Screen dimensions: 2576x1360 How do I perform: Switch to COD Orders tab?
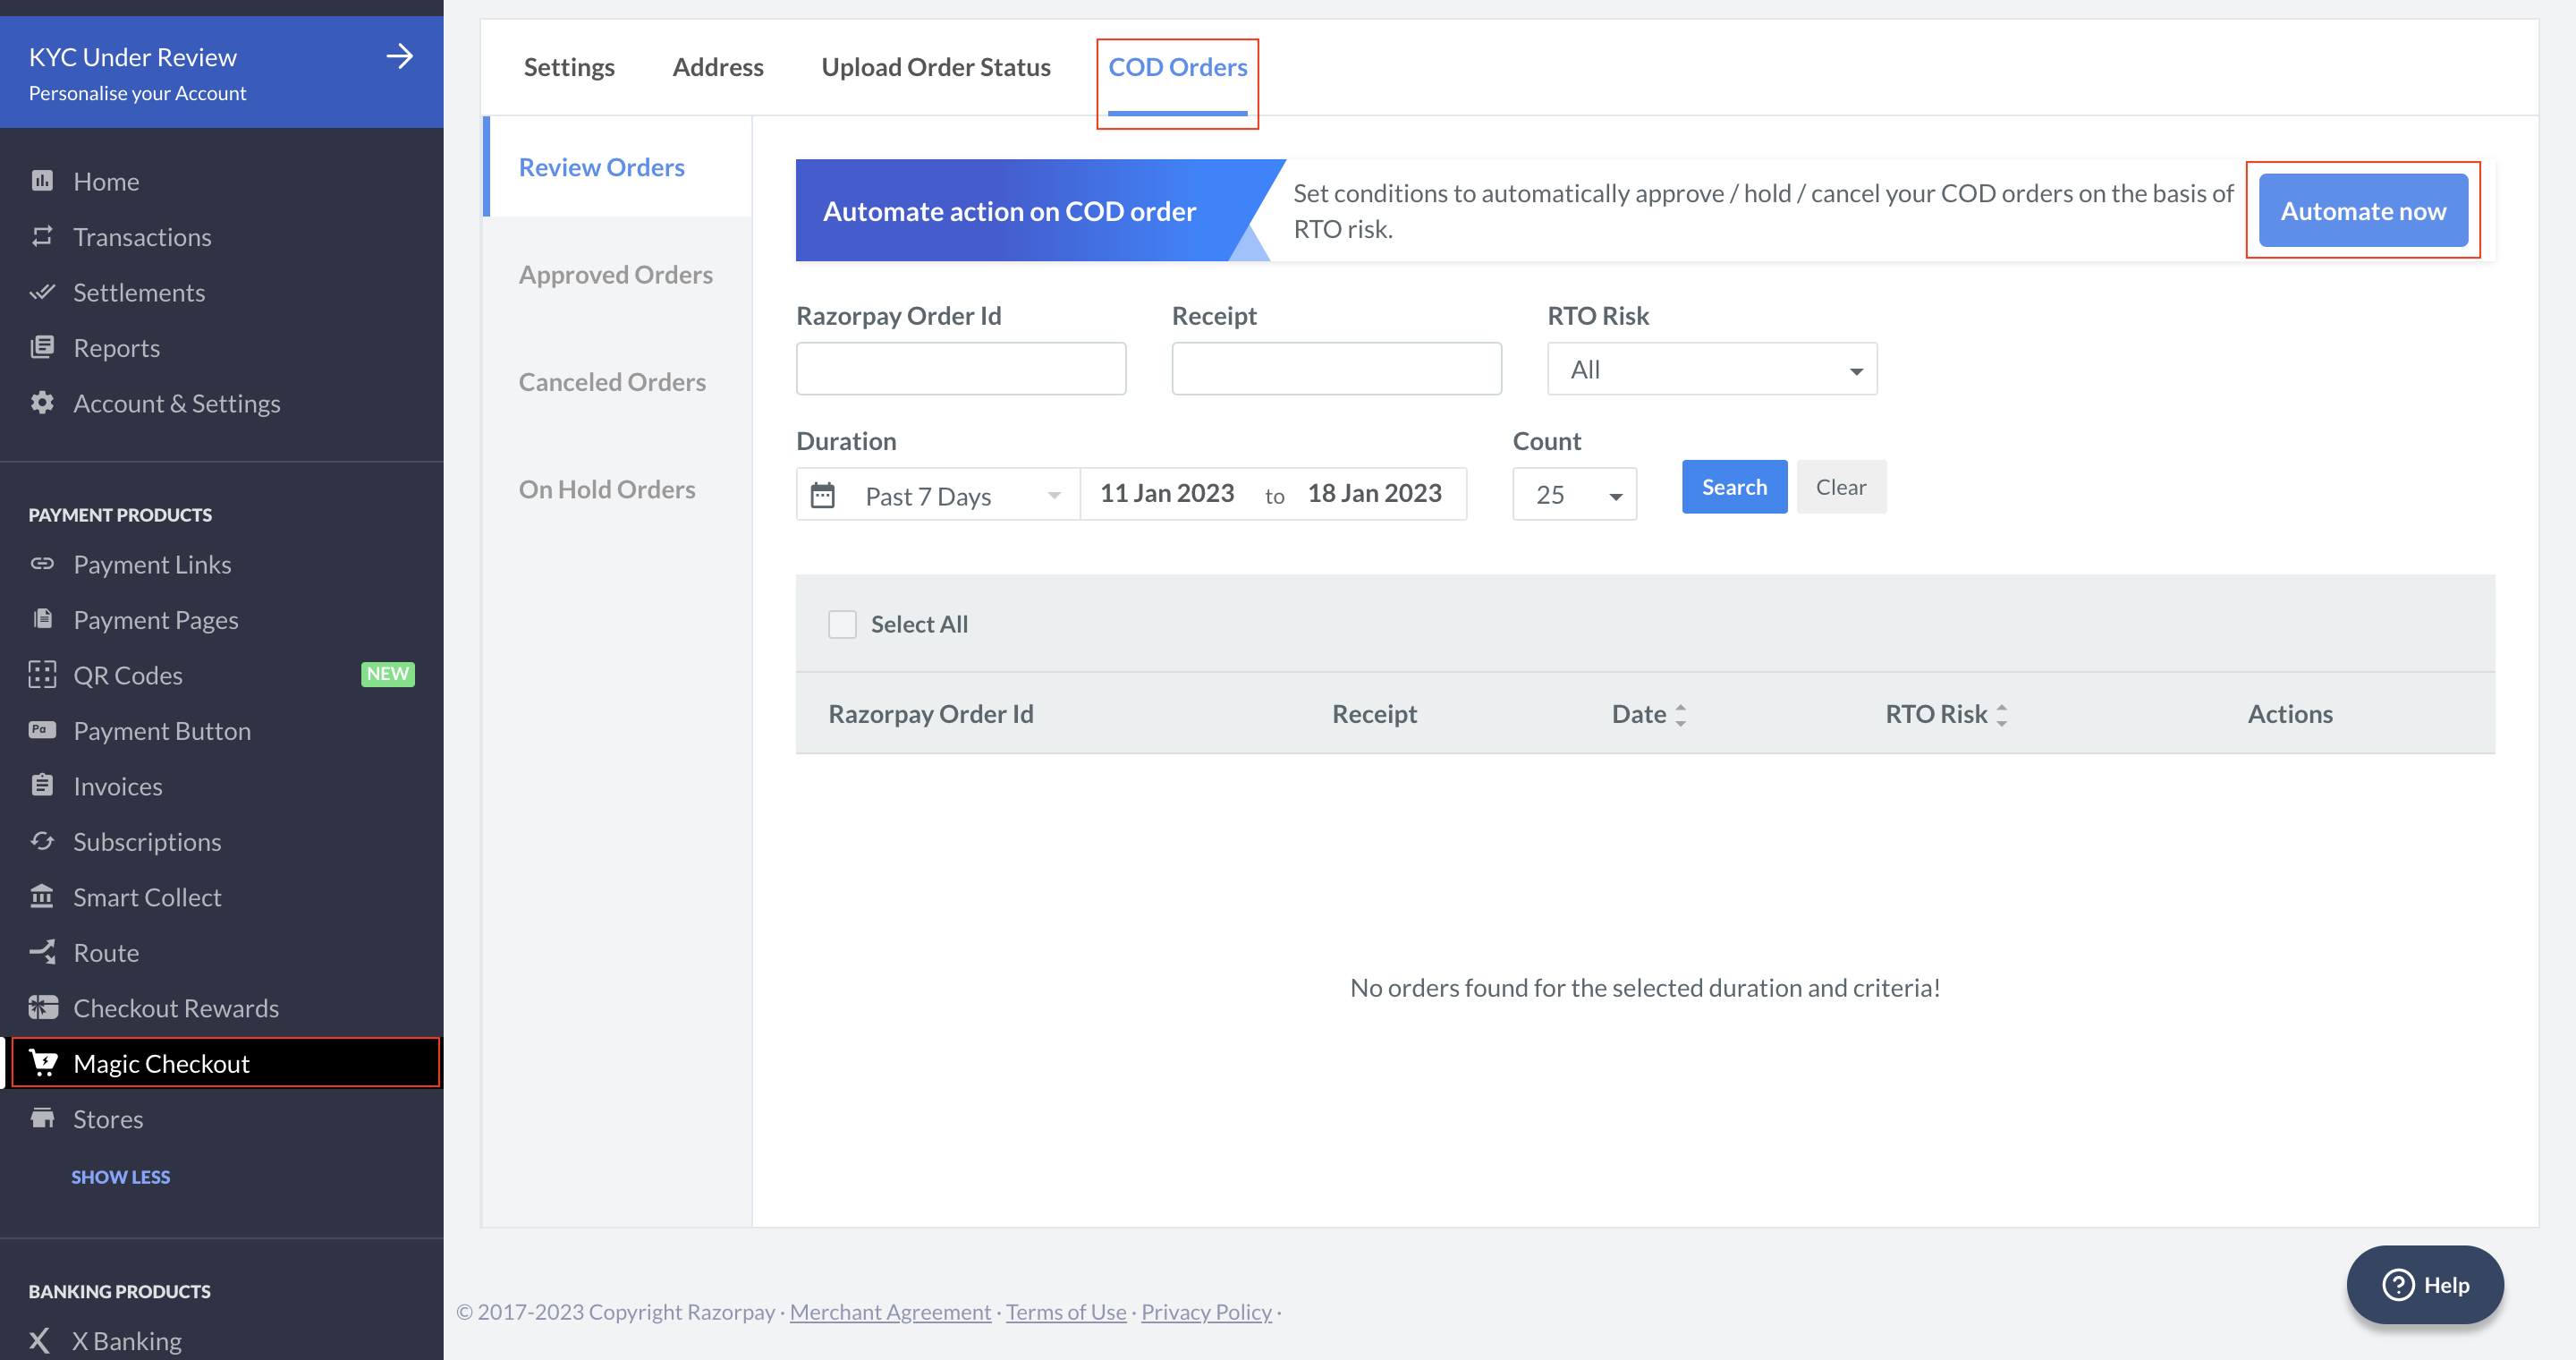[1177, 66]
